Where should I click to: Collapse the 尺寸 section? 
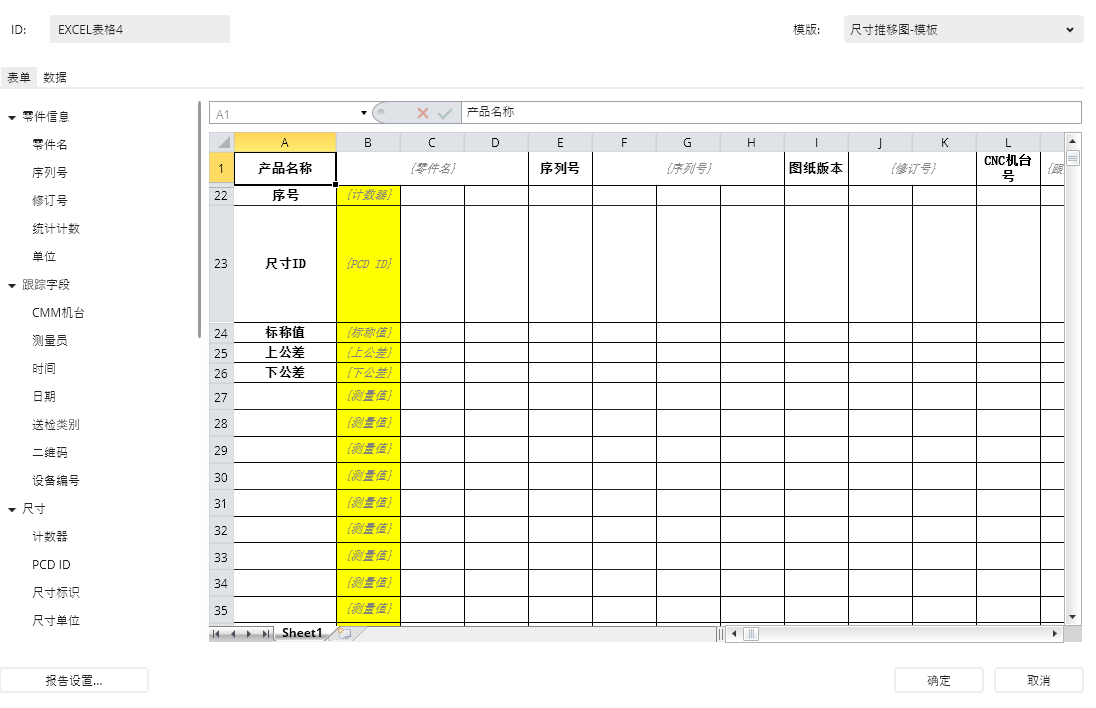[x=11, y=508]
